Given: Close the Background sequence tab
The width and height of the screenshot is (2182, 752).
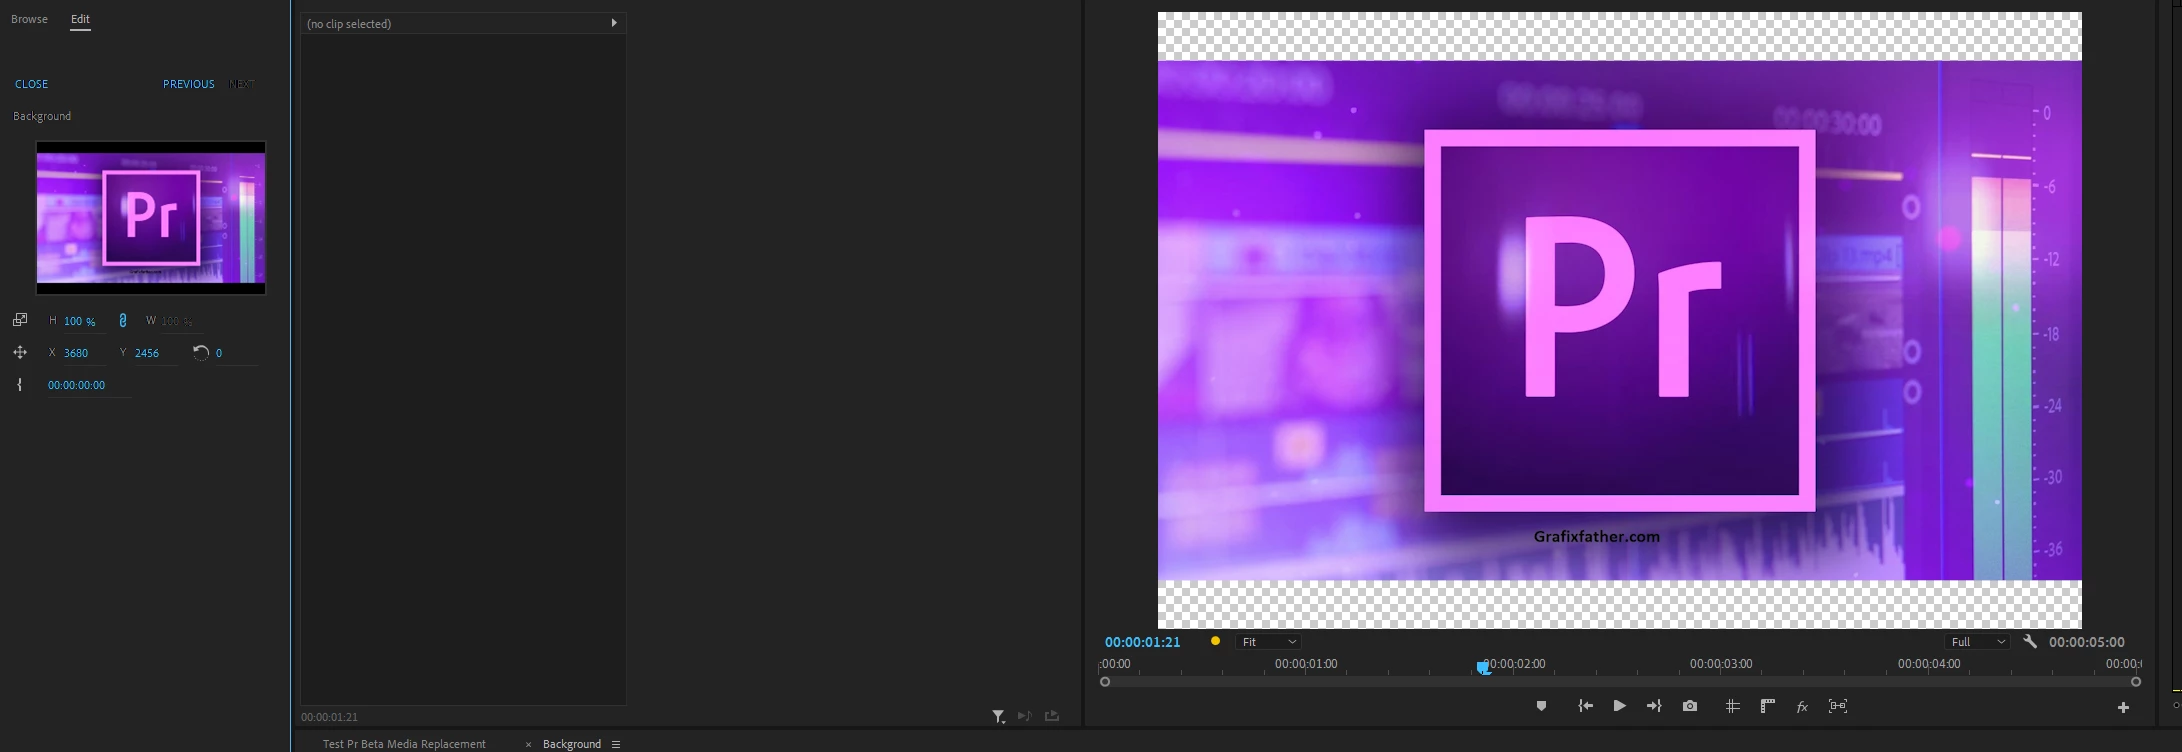Looking at the screenshot, I should click(x=528, y=744).
